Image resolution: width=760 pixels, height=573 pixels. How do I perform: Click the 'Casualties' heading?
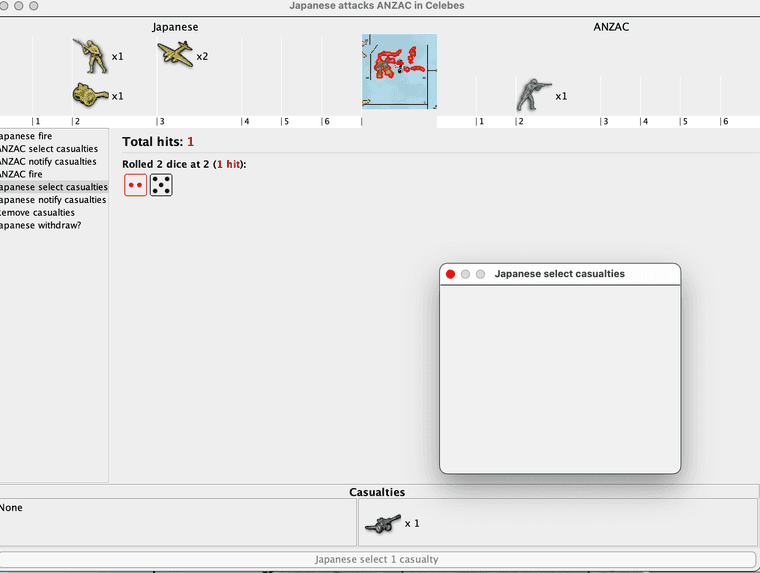tap(377, 492)
